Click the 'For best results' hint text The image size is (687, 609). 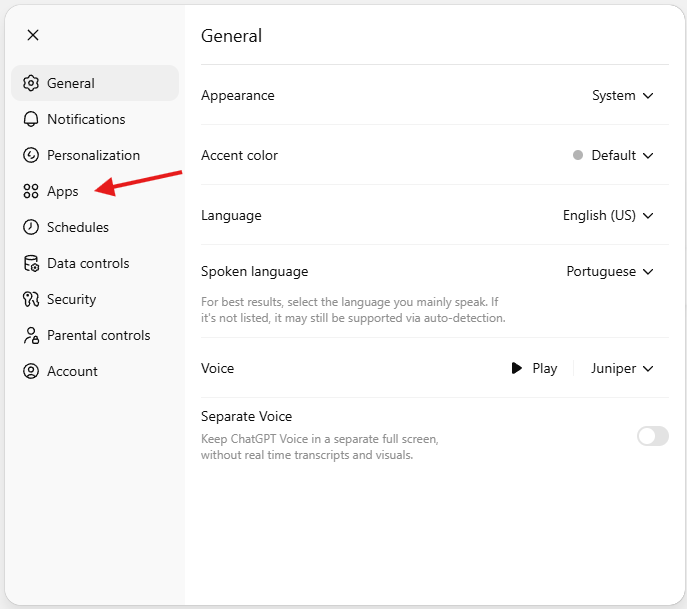tap(353, 310)
